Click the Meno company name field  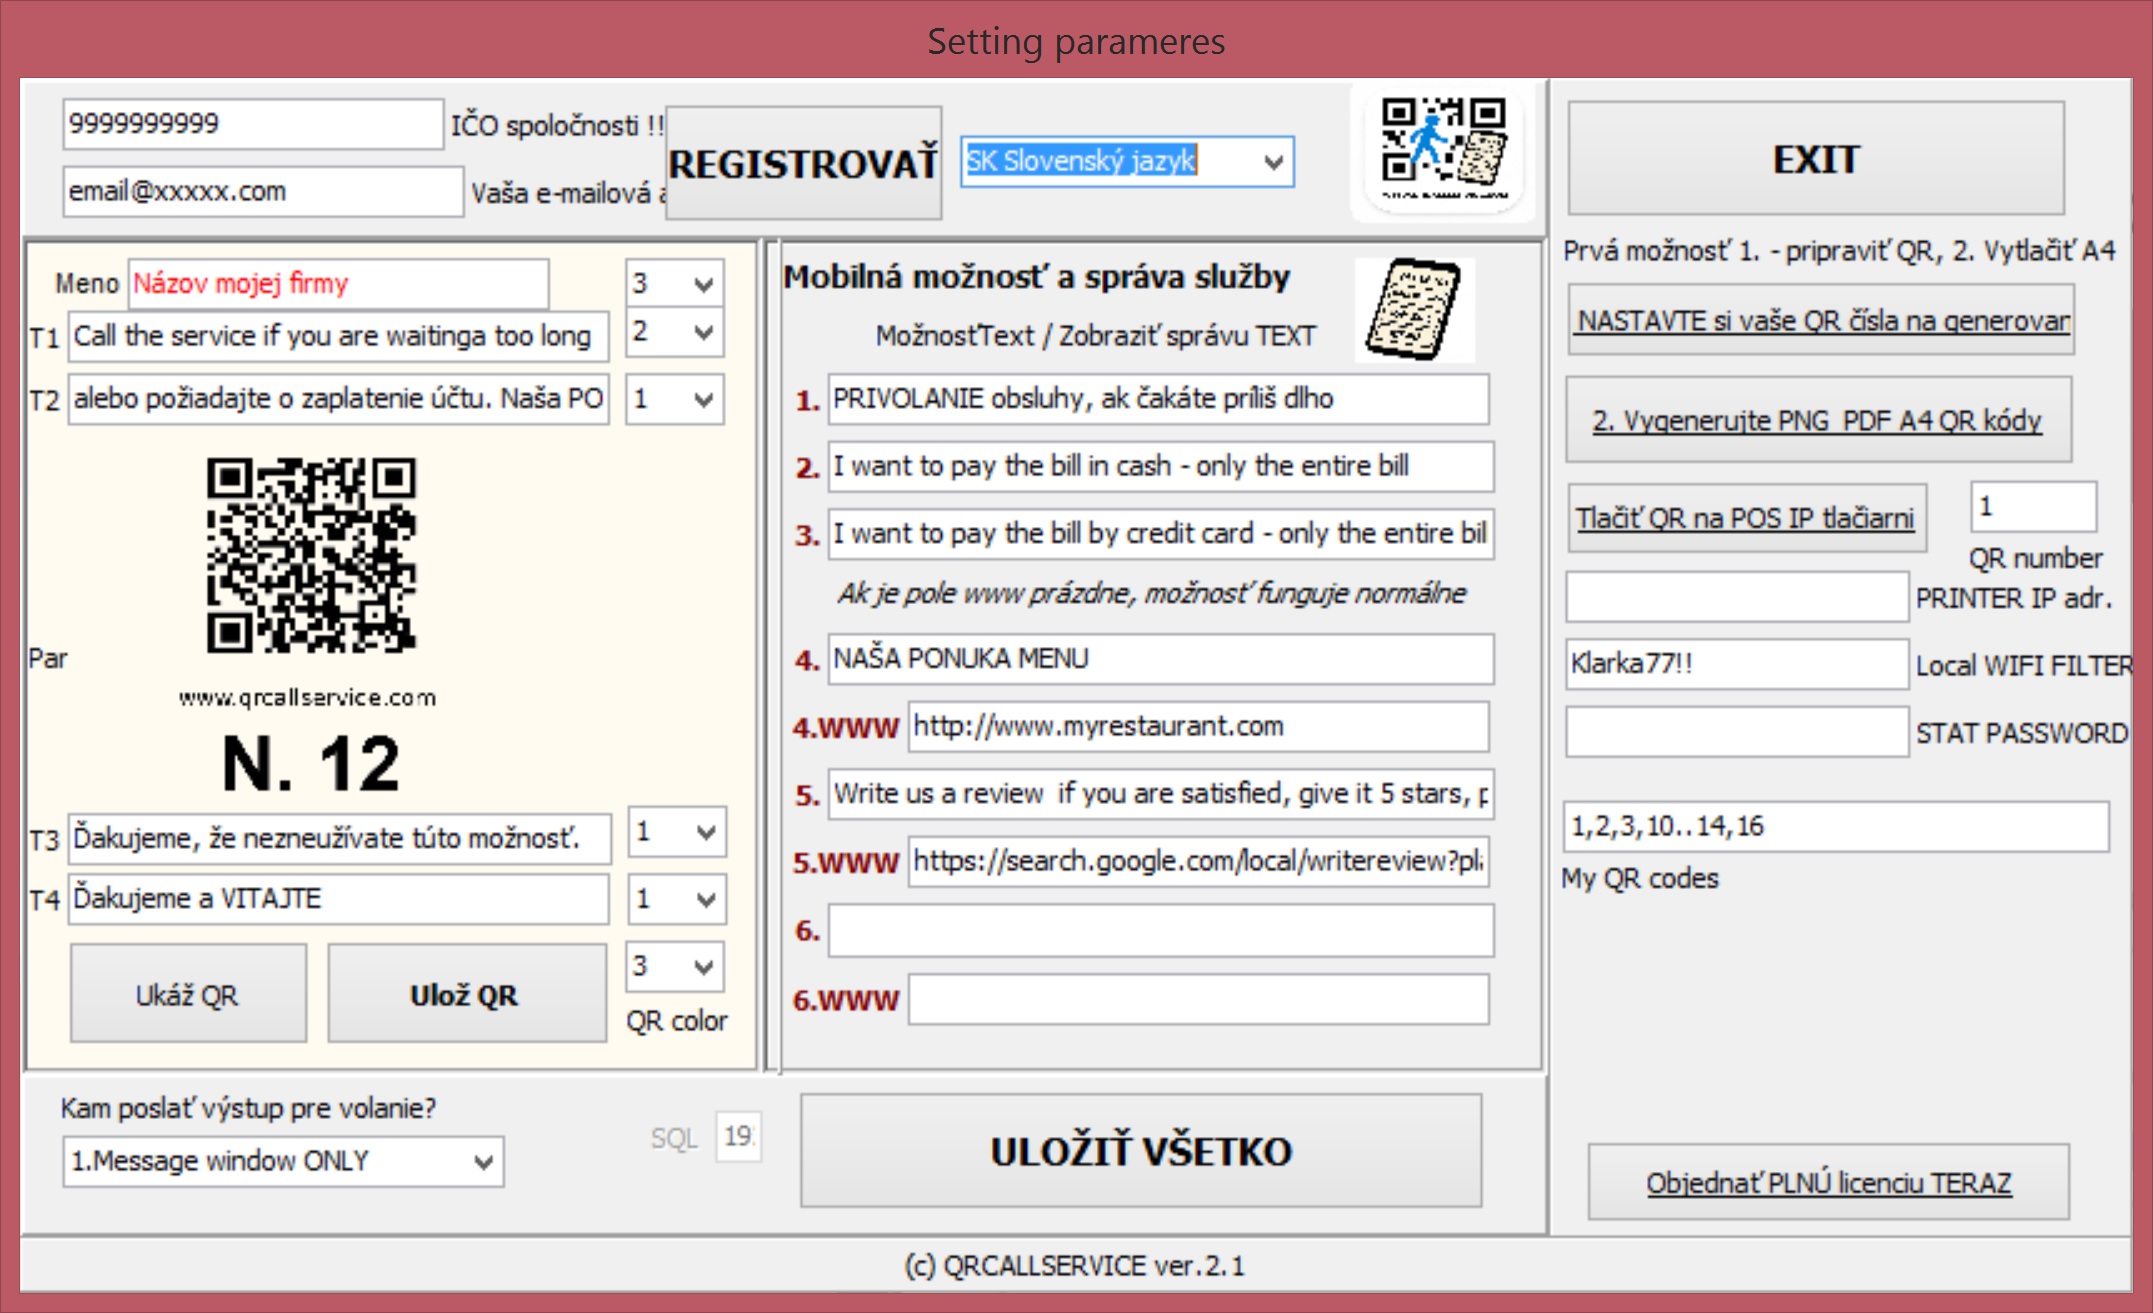coord(338,284)
